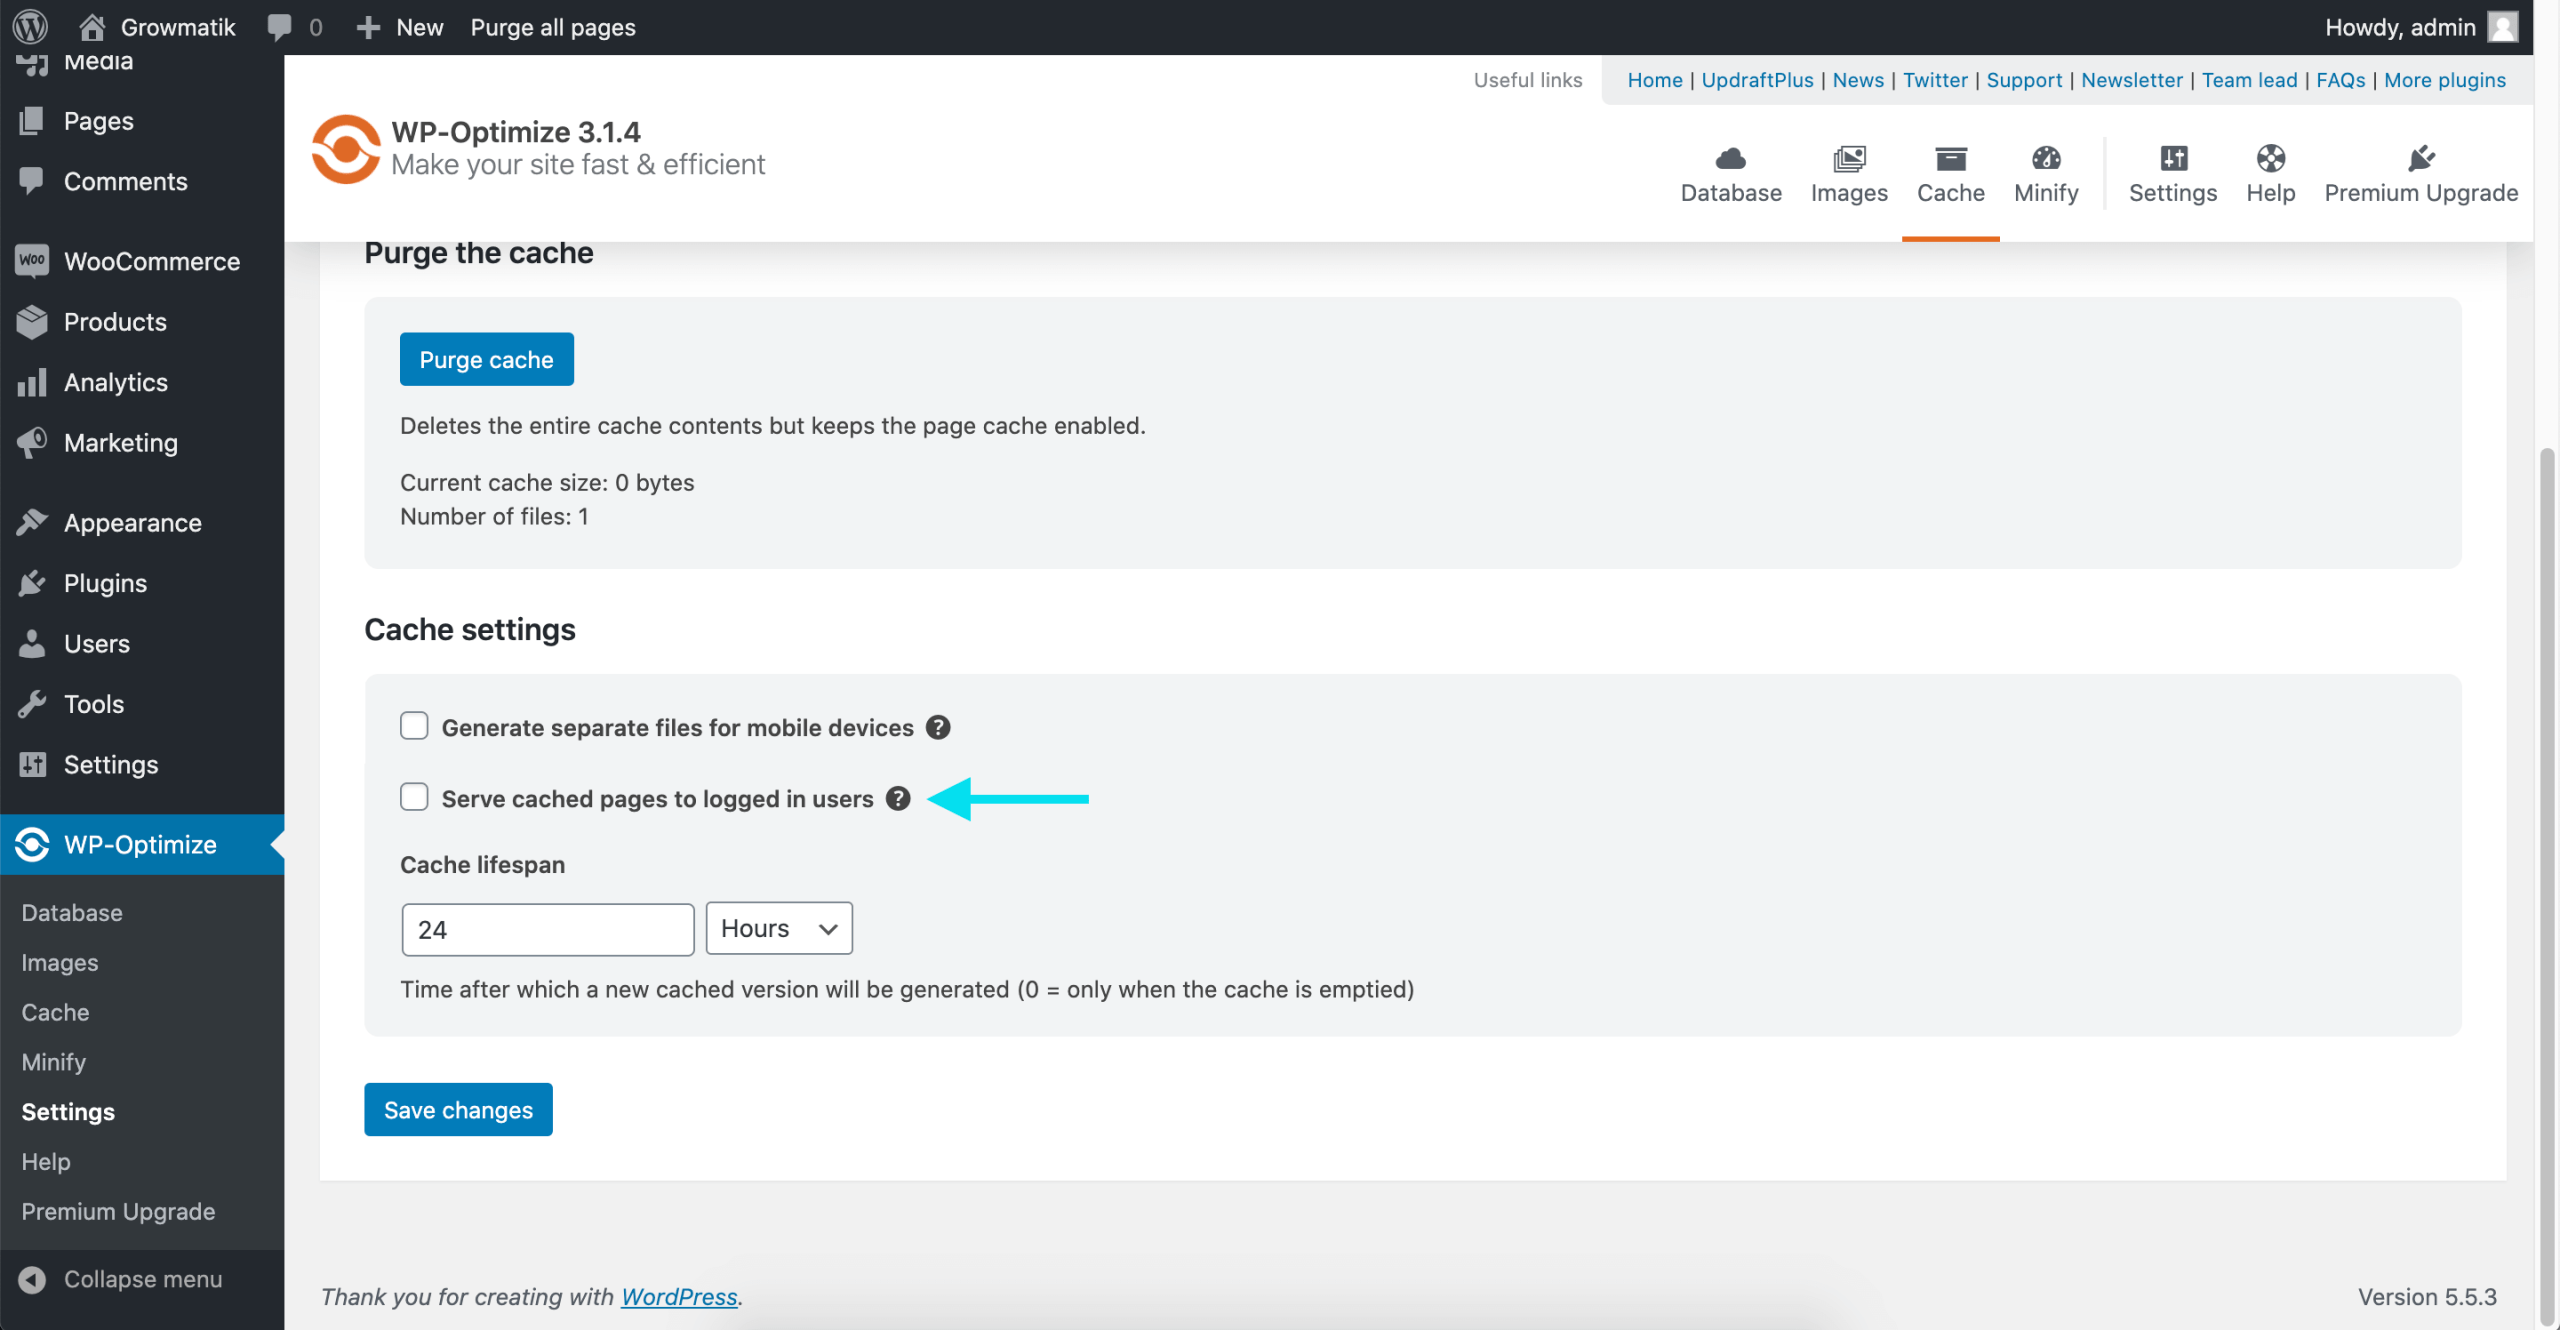The image size is (2560, 1330).
Task: Open Premium Upgrade via its icon
Action: pyautogui.click(x=2422, y=175)
